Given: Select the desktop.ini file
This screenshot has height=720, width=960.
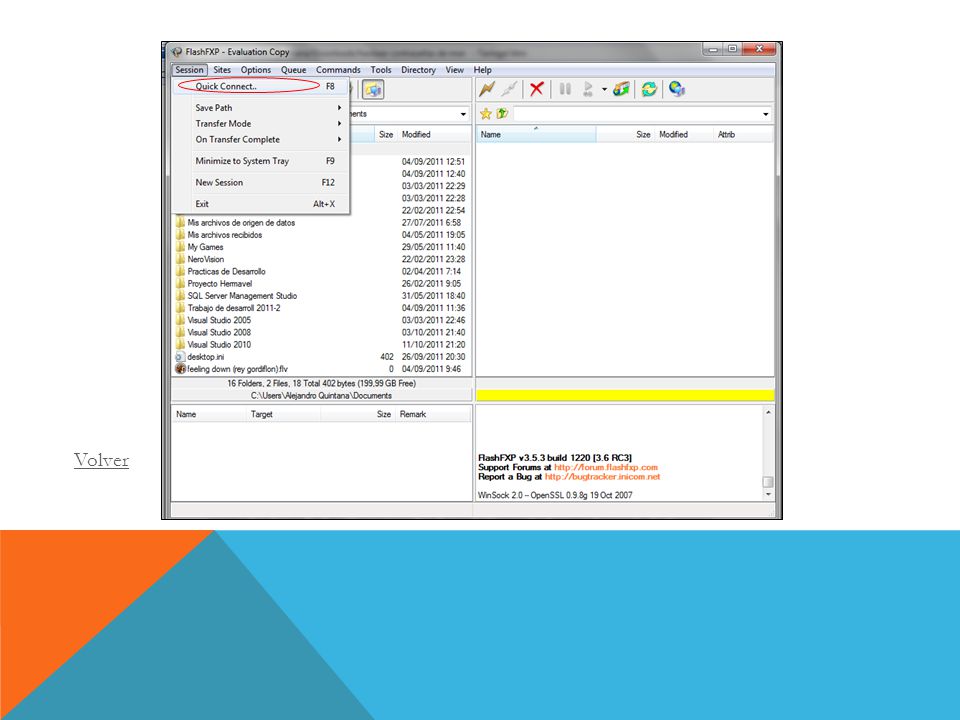Looking at the screenshot, I should (x=206, y=357).
